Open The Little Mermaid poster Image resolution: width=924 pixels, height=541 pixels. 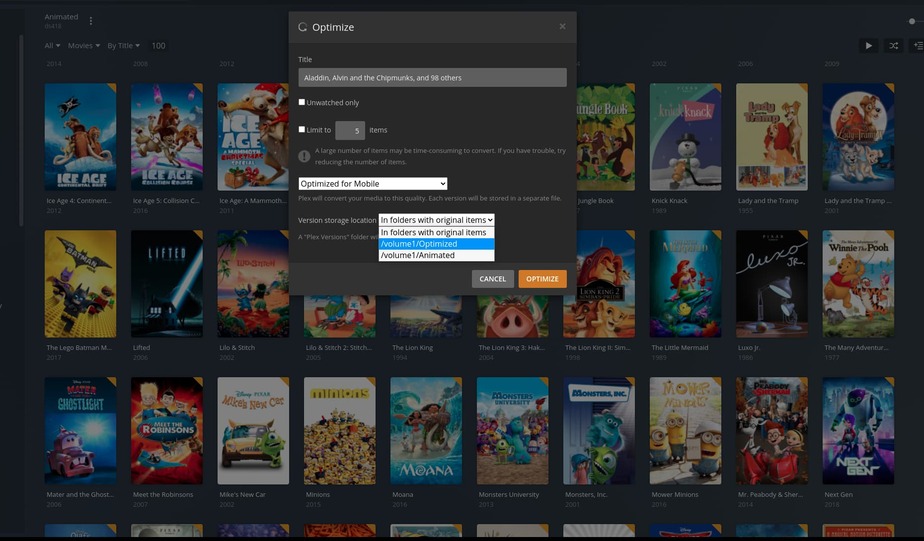[685, 284]
